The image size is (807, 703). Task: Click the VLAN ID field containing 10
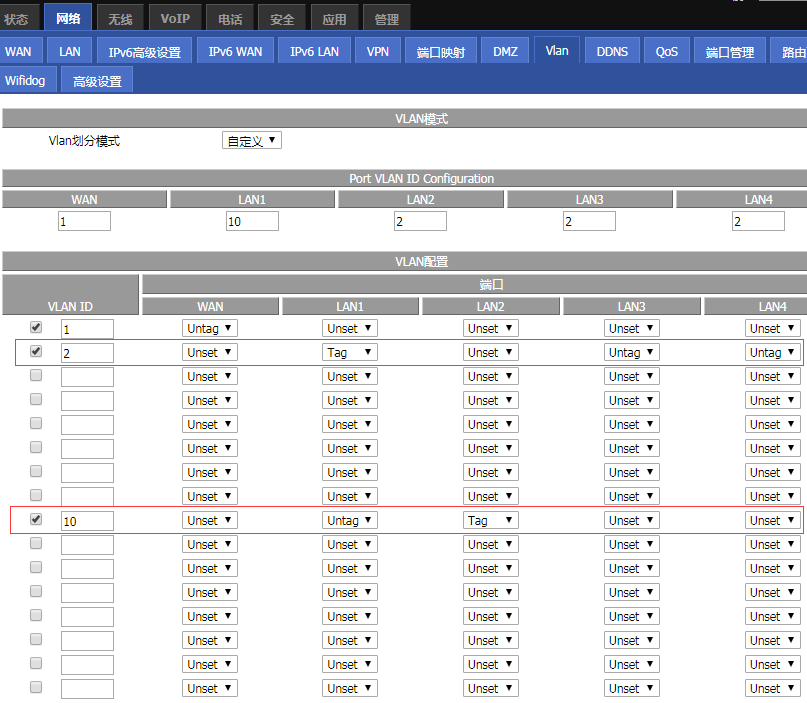click(87, 521)
